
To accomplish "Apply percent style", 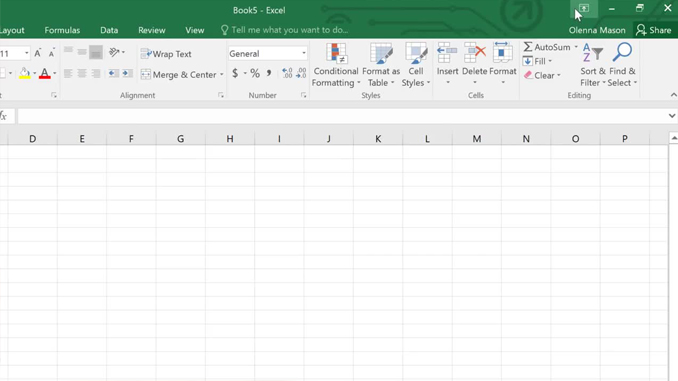I will [x=255, y=74].
